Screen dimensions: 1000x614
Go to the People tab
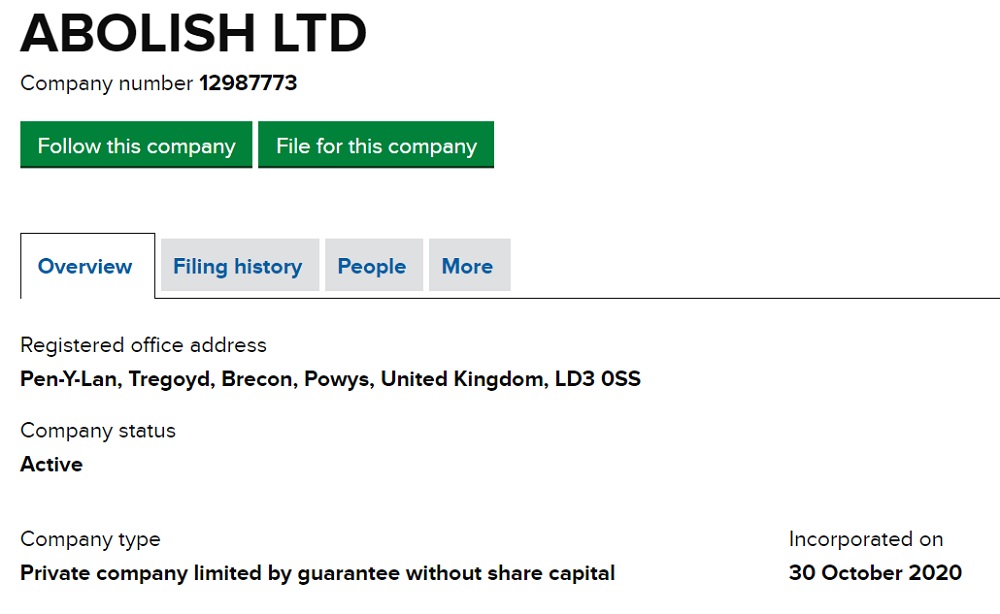point(372,266)
